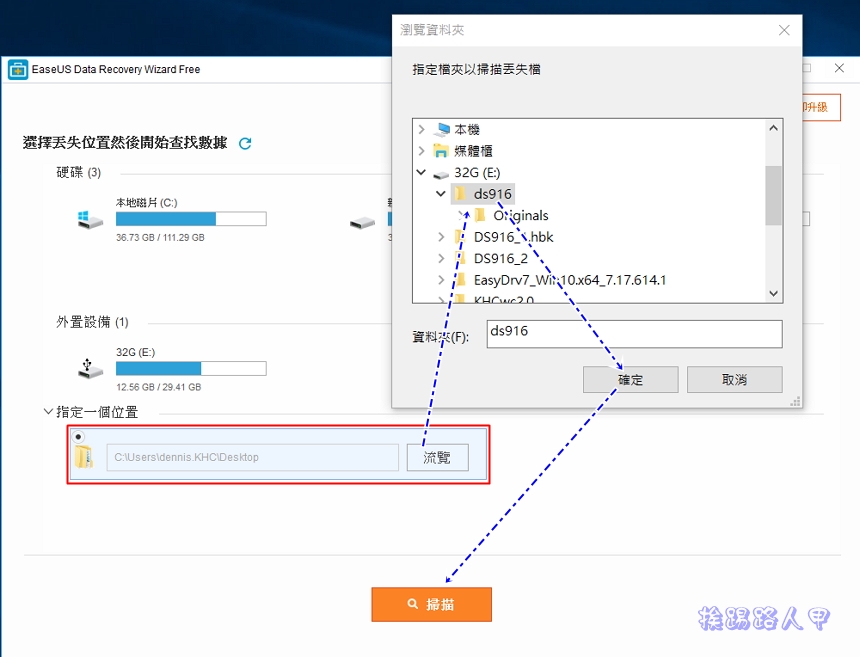Click the folder tree scrollbar down arrow

tap(773, 293)
